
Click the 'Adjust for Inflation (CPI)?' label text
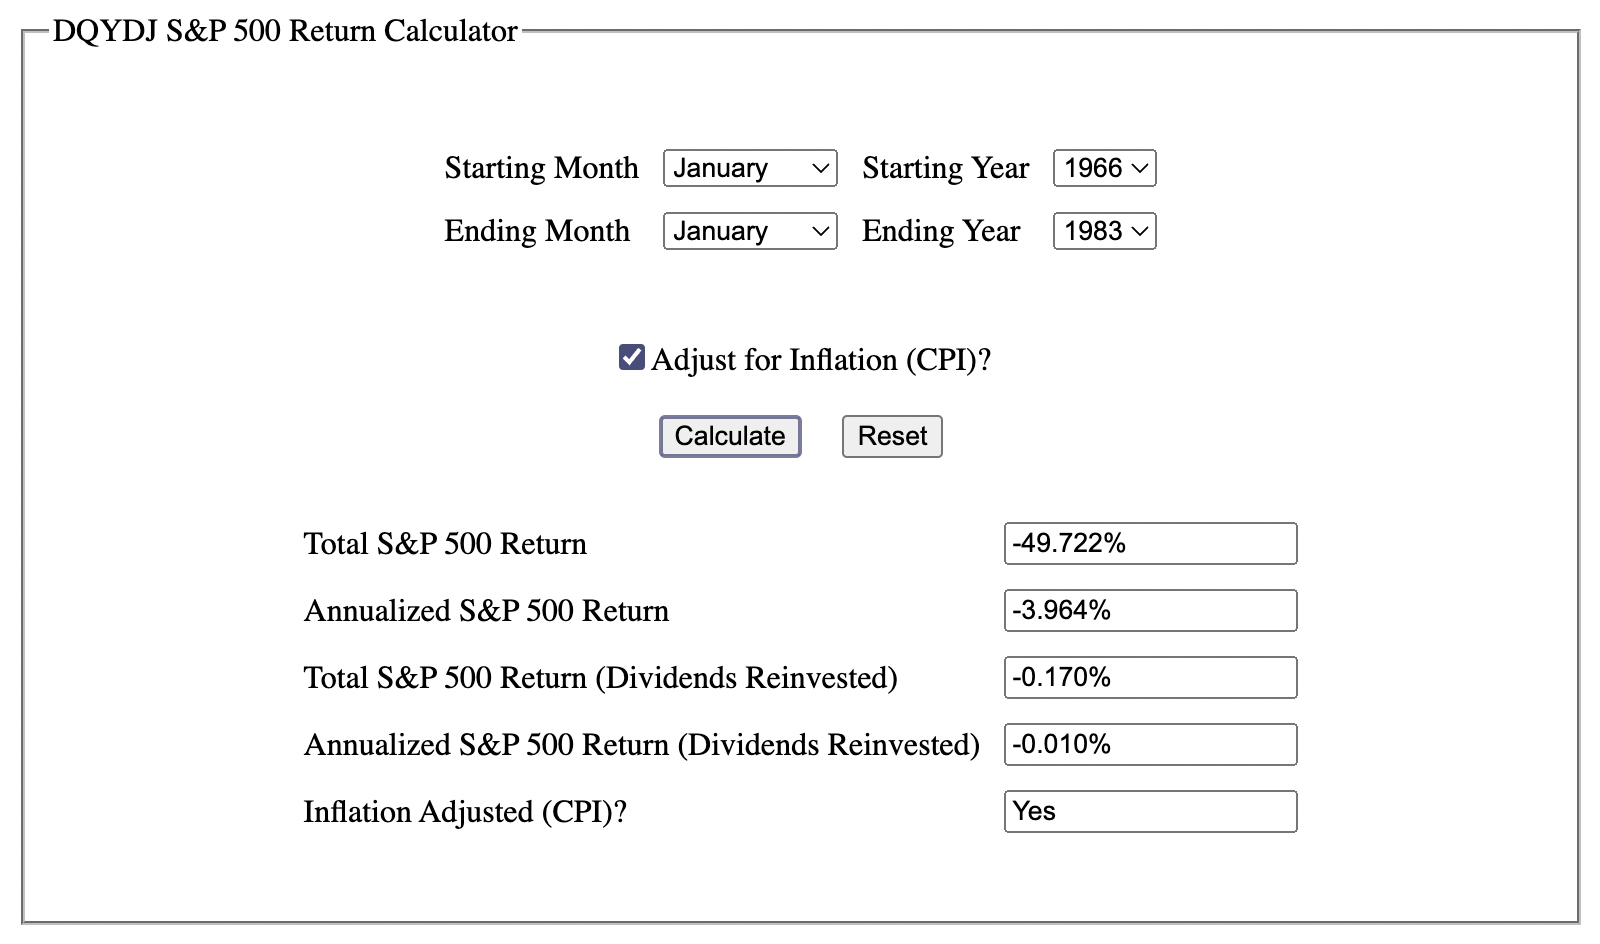(x=821, y=360)
